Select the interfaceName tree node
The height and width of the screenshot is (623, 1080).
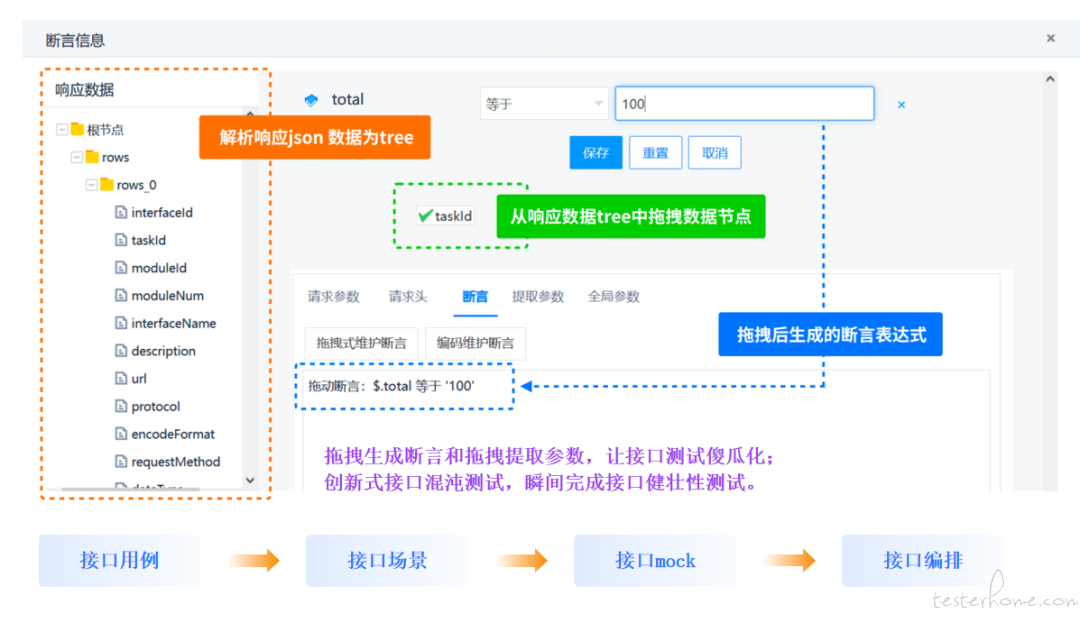tap(174, 323)
